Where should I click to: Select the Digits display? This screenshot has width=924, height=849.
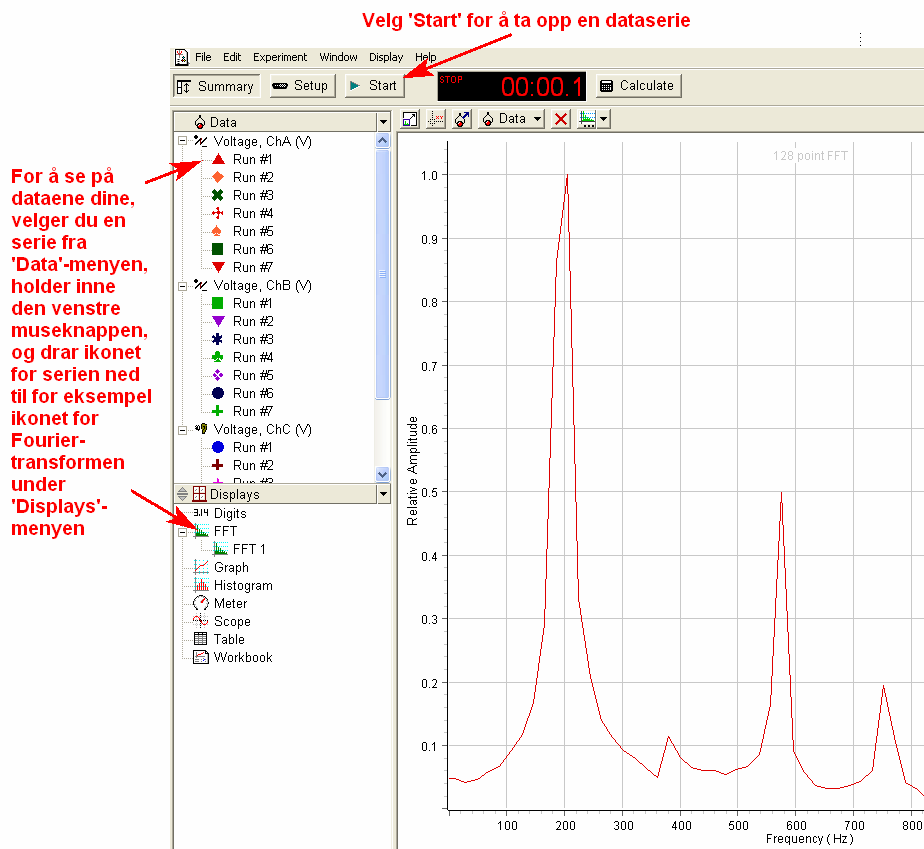coord(220,513)
